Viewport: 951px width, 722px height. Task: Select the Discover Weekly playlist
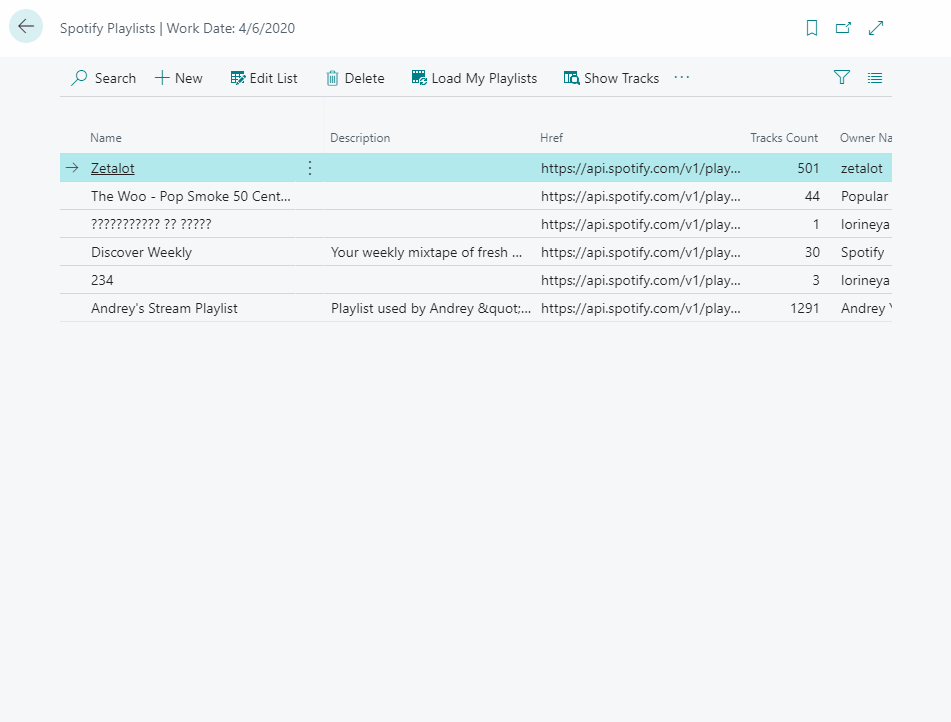141,252
